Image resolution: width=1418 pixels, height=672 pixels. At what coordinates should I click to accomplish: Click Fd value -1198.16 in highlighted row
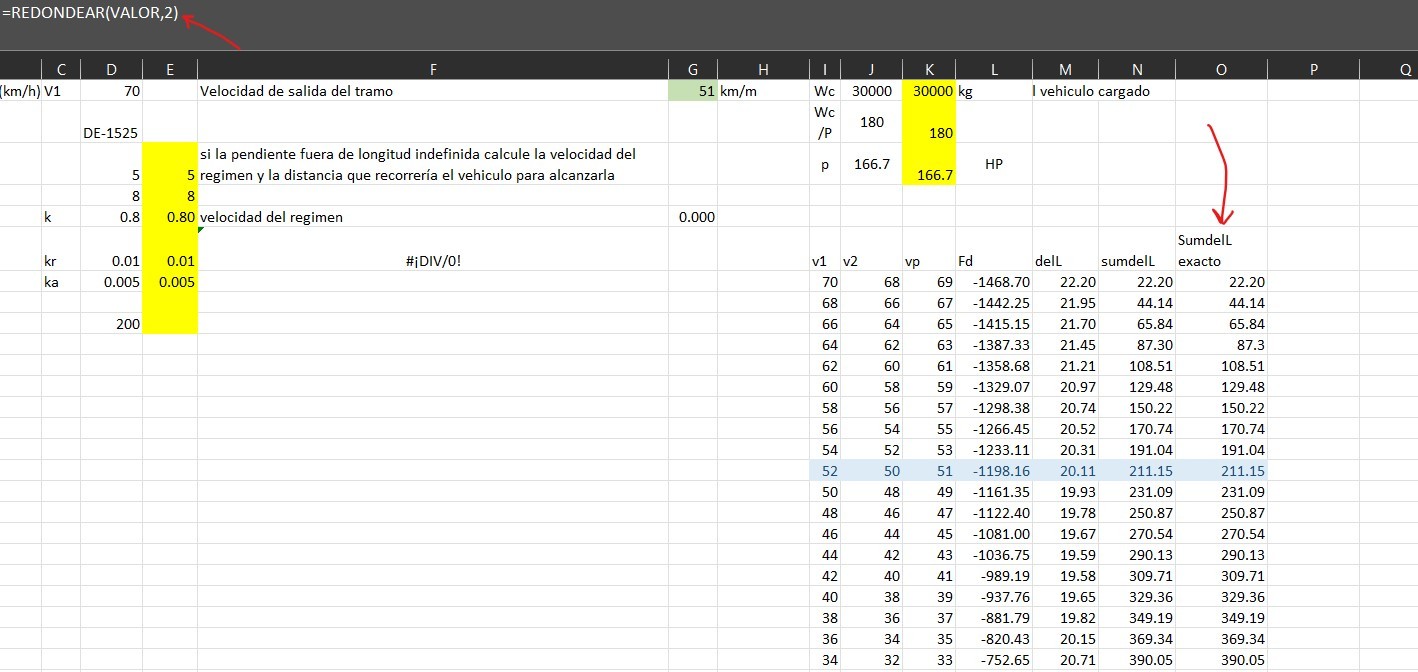[994, 471]
